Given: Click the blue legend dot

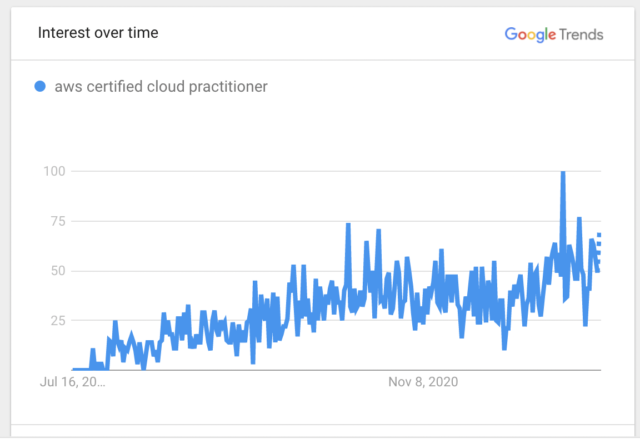Looking at the screenshot, I should 40,86.
